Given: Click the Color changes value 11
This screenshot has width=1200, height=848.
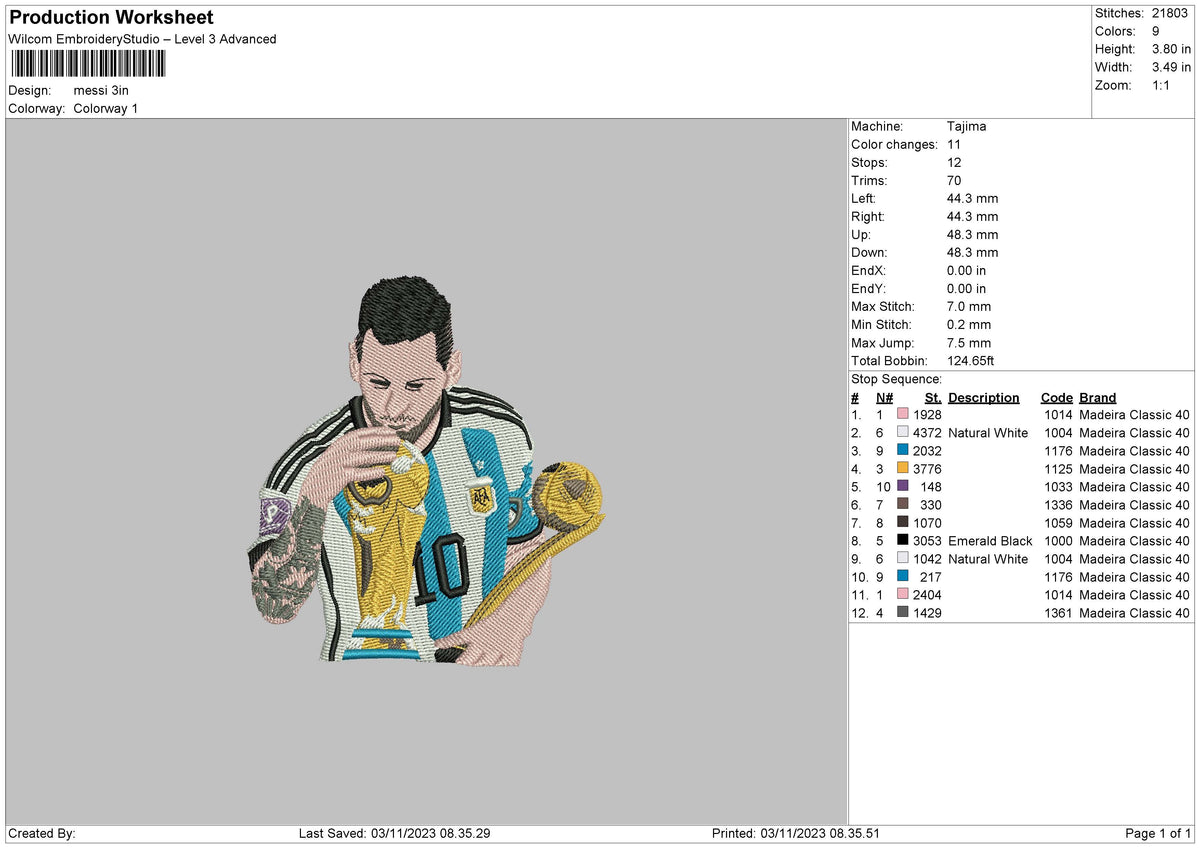Looking at the screenshot, I should (954, 145).
